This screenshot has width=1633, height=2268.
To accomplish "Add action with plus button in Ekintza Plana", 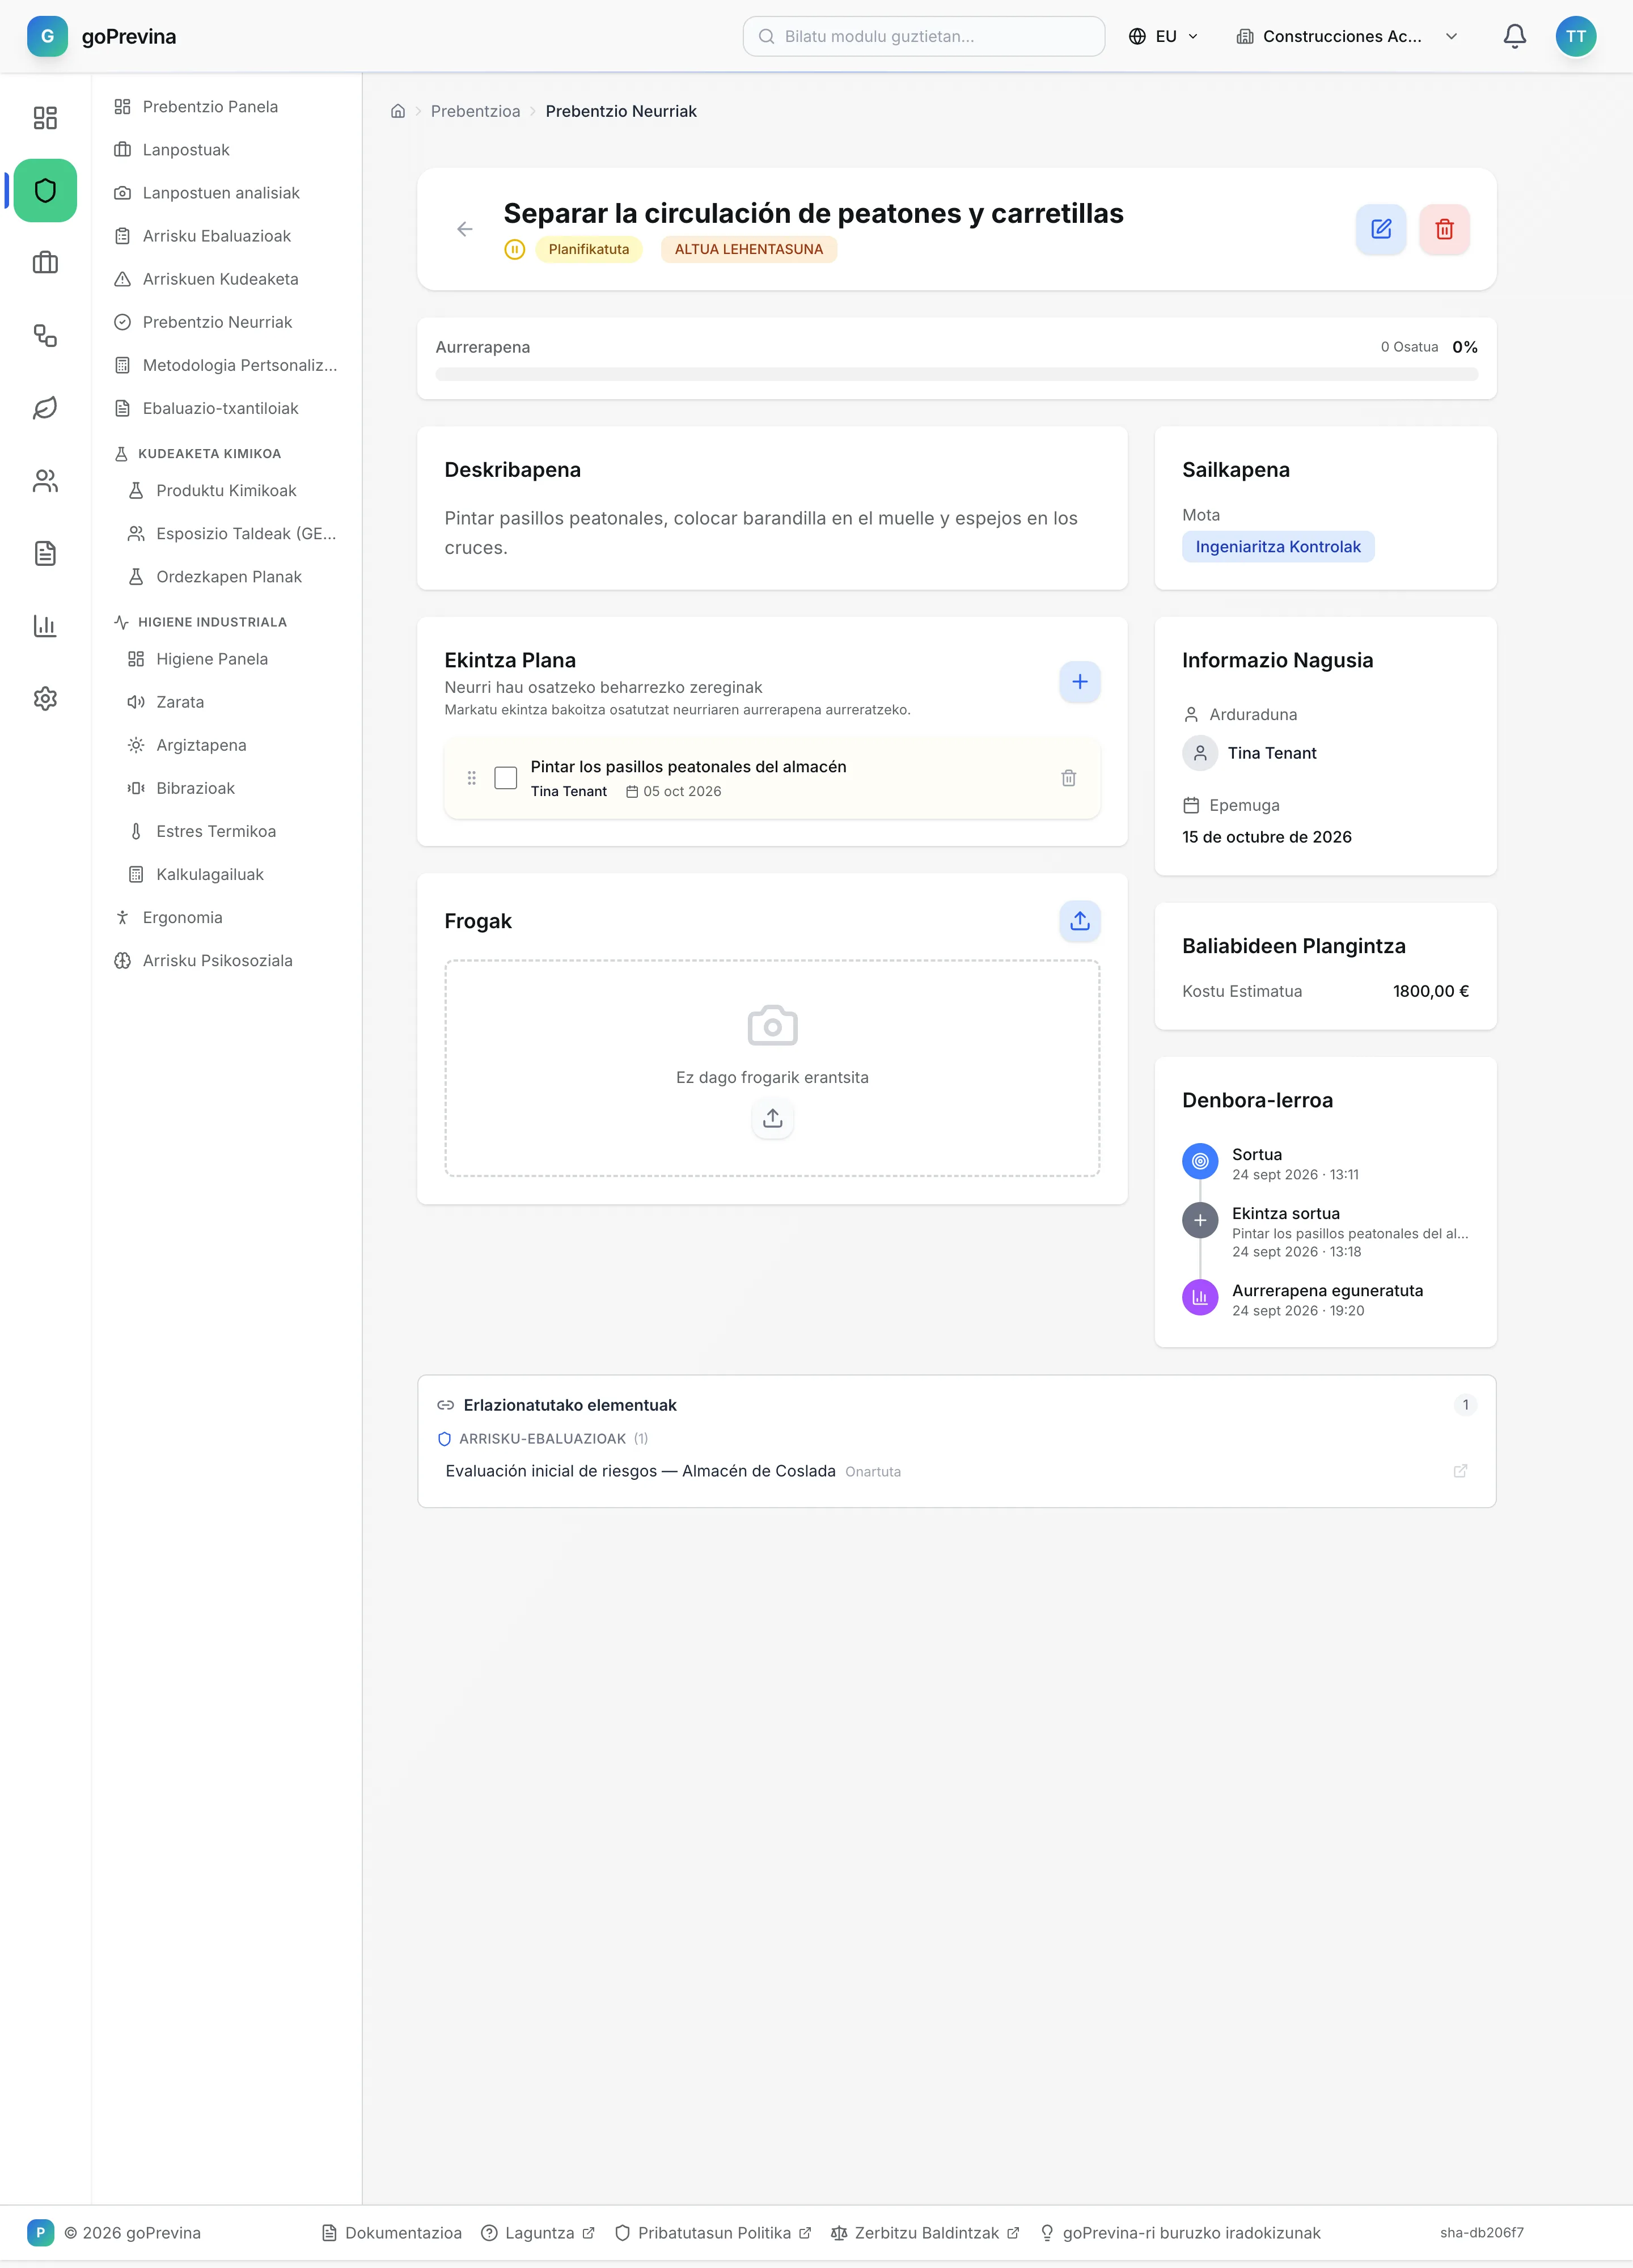I will (1079, 682).
